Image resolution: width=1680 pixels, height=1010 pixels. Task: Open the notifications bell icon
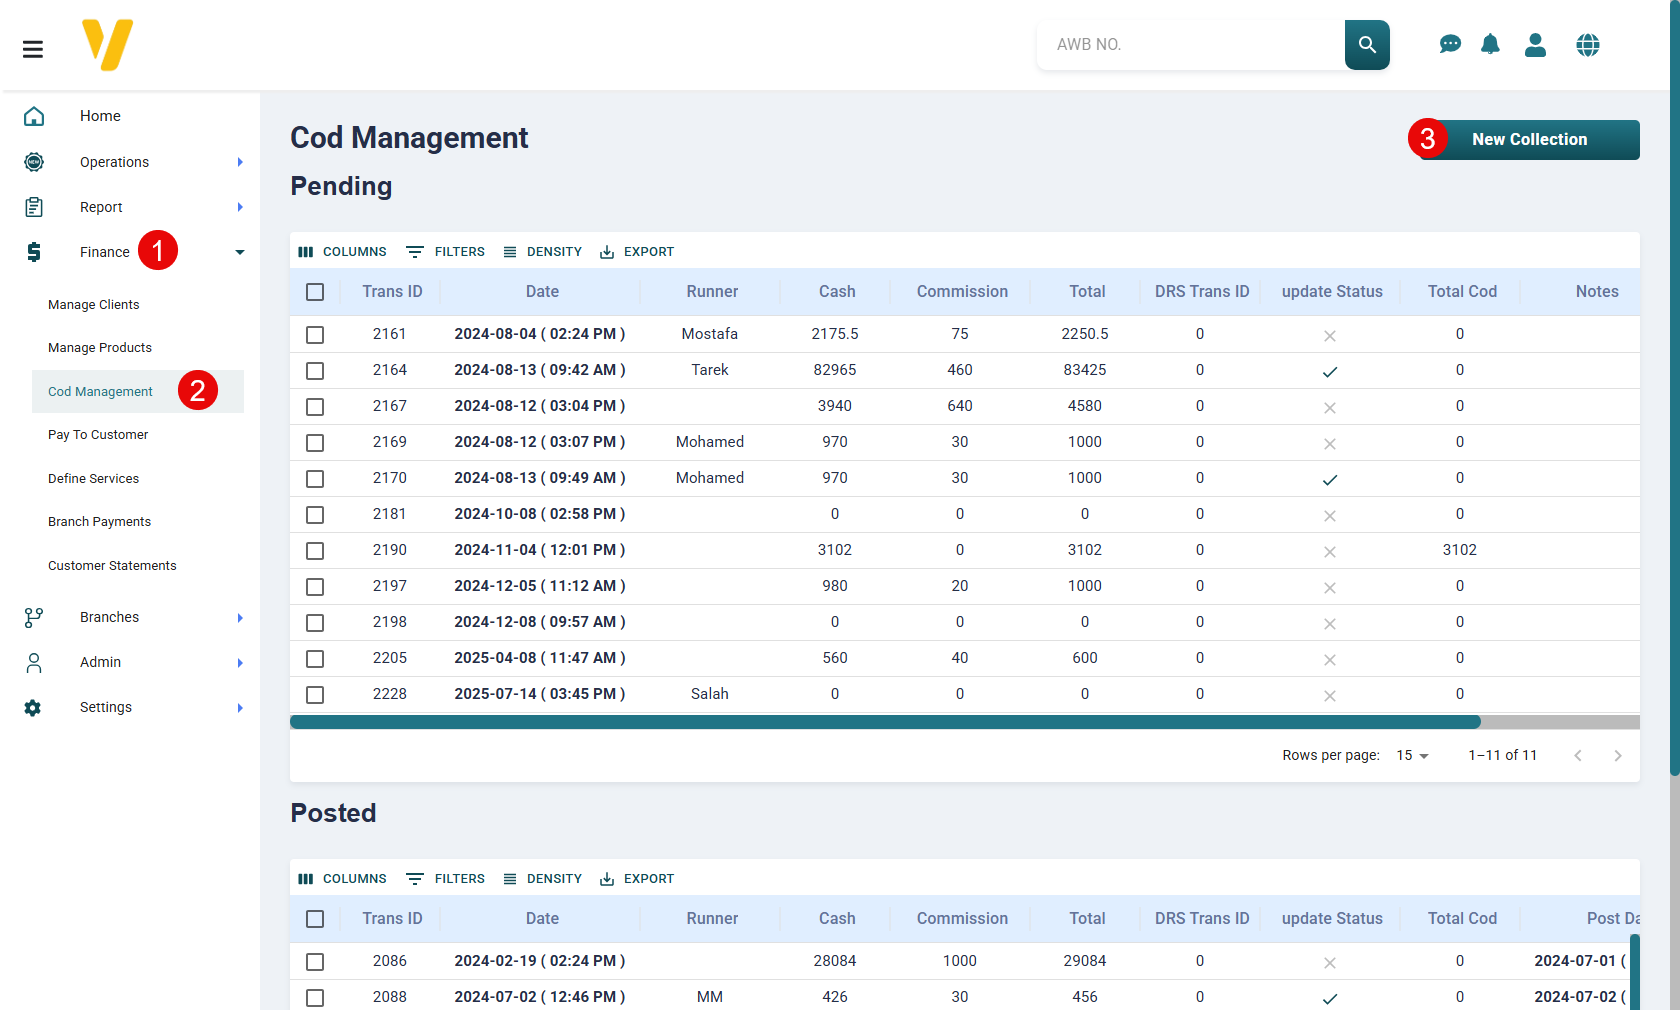(x=1490, y=45)
